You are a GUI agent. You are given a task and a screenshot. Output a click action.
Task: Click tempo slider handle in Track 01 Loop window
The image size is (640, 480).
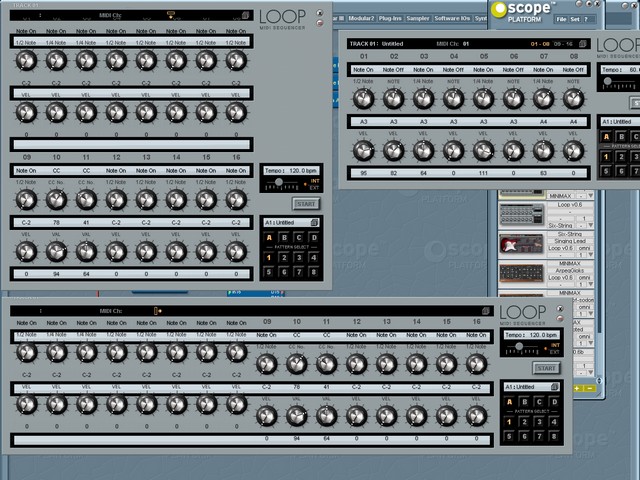click(608, 81)
